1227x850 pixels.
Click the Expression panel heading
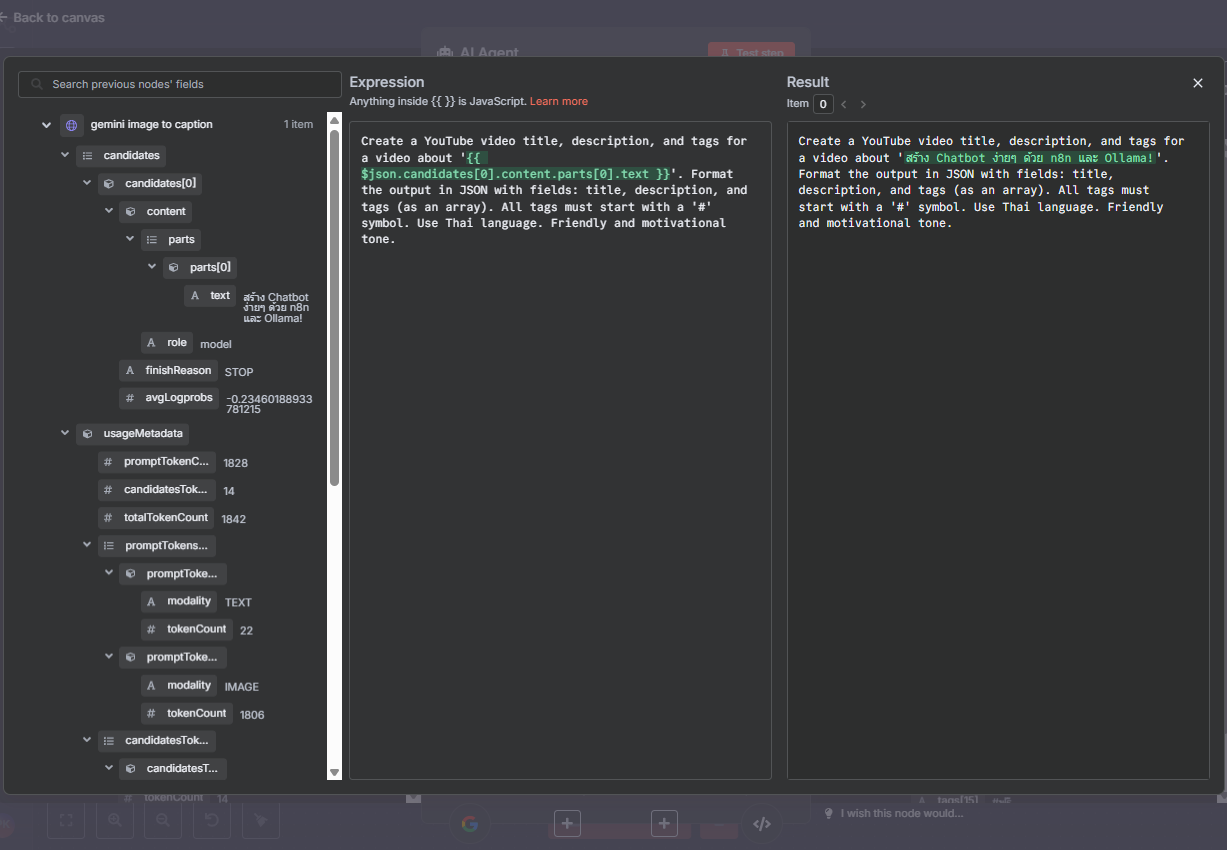[387, 82]
